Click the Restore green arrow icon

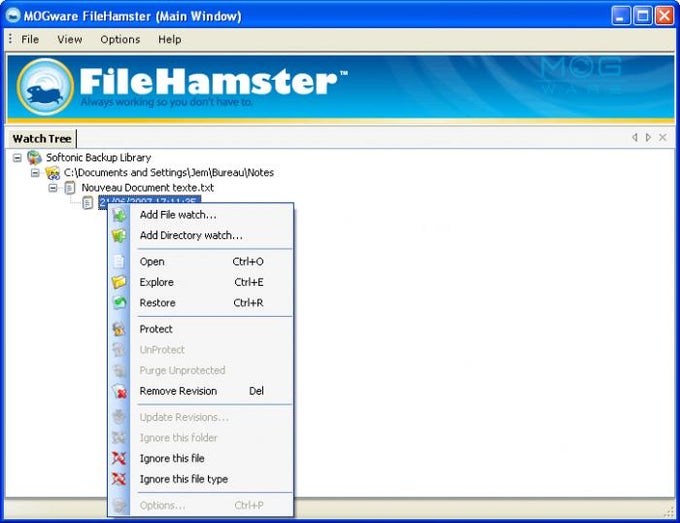pos(119,303)
